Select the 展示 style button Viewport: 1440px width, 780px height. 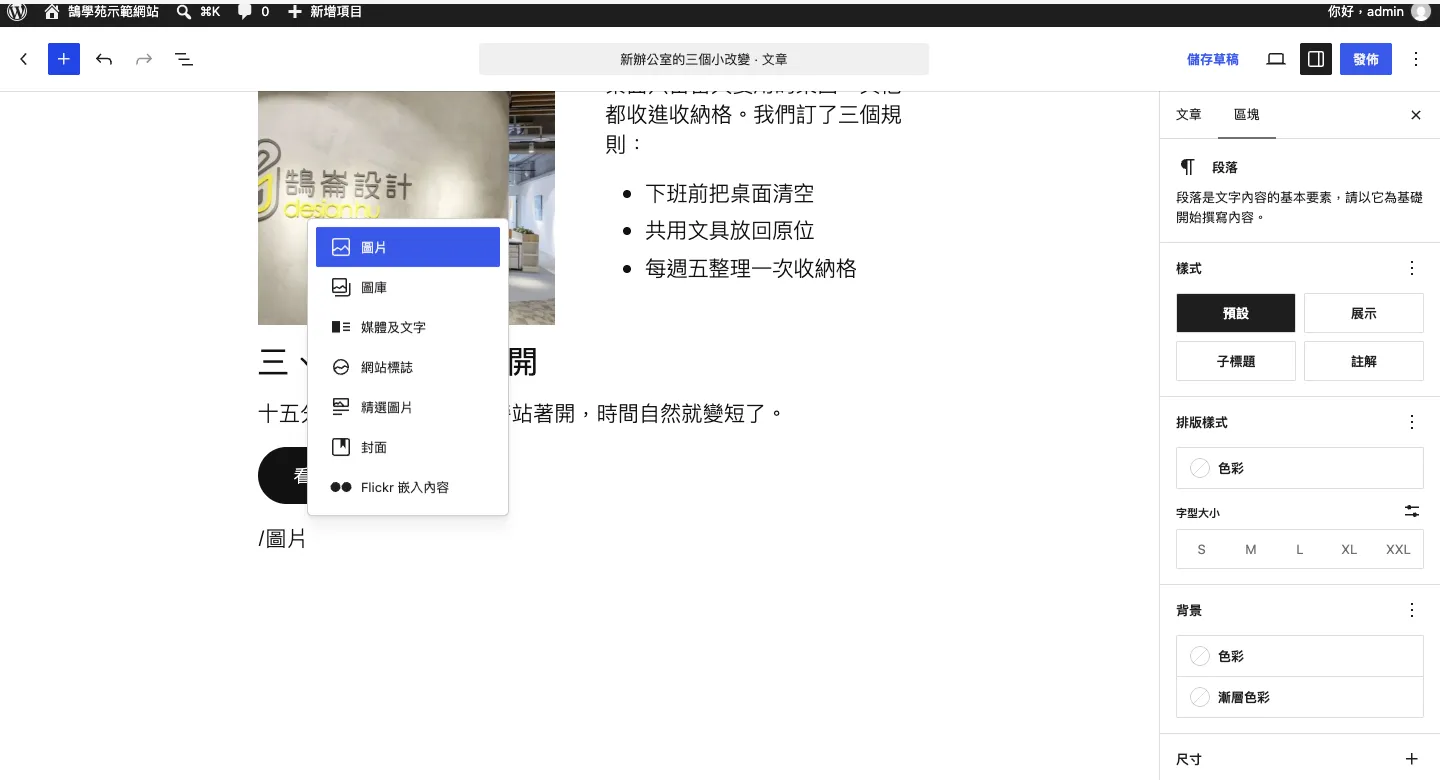point(1364,313)
